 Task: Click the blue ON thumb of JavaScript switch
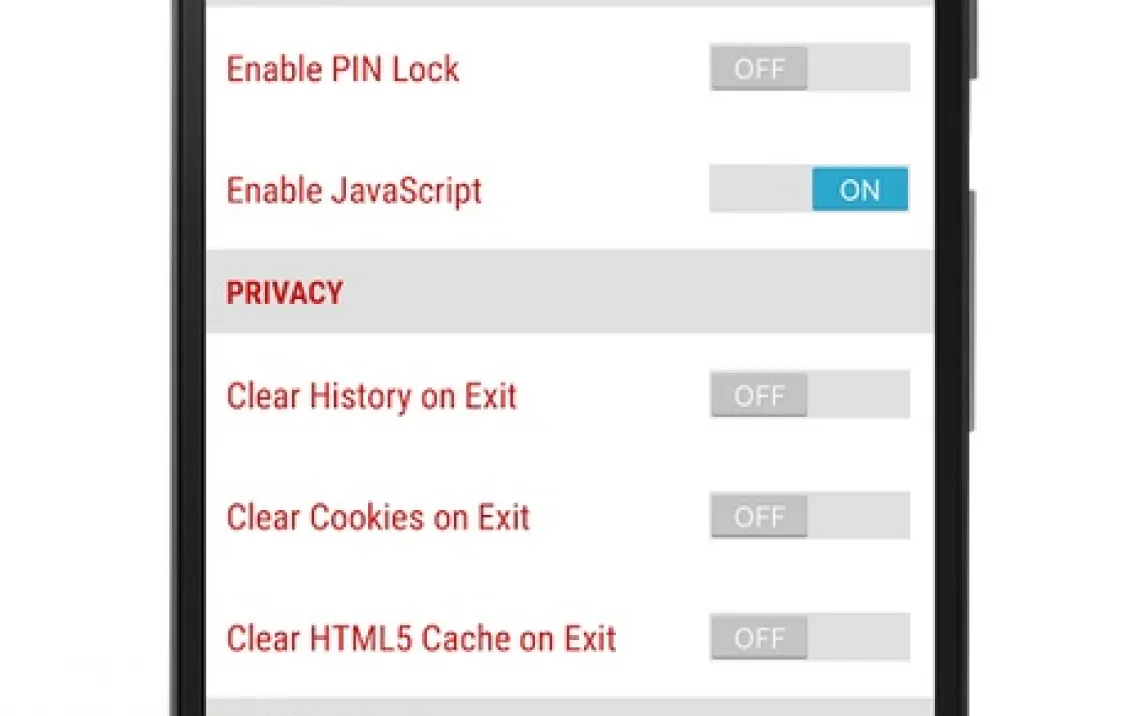[x=859, y=190]
